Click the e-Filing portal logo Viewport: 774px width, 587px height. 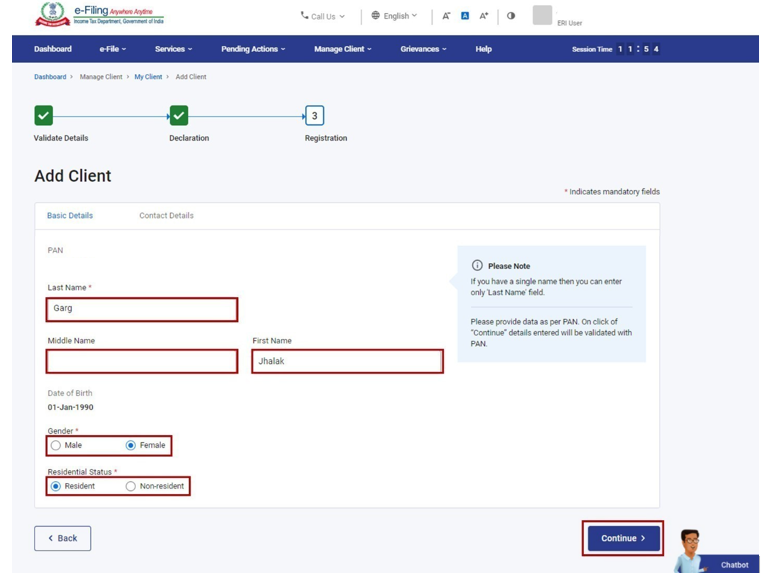98,15
